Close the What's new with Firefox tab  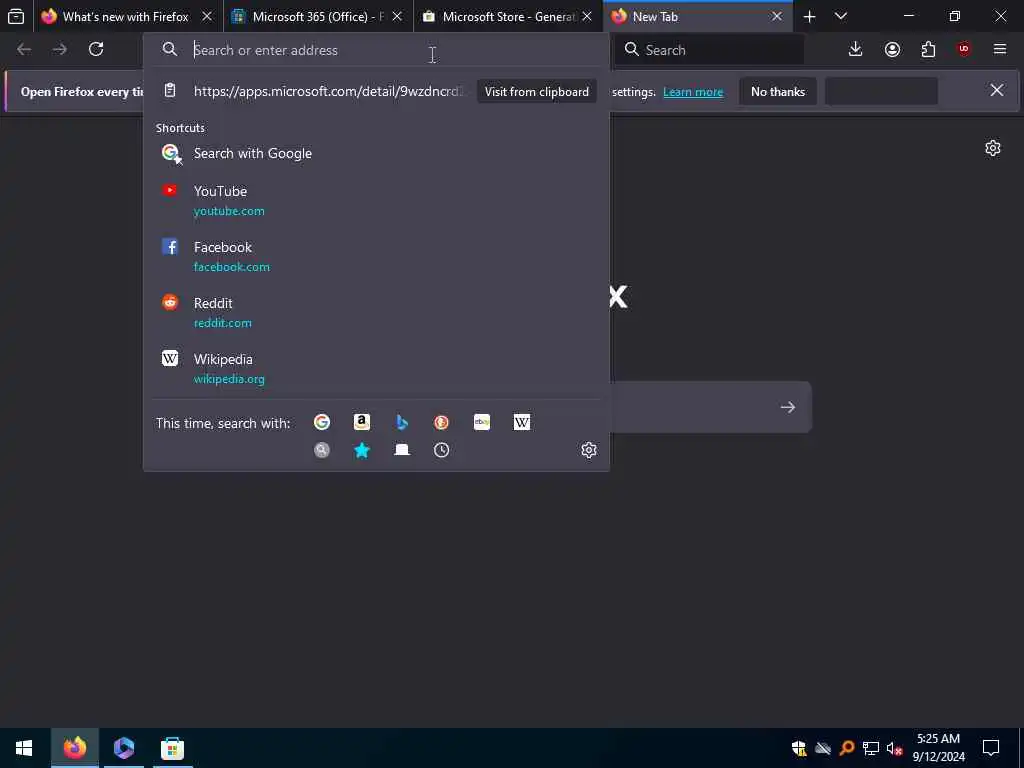click(x=207, y=16)
